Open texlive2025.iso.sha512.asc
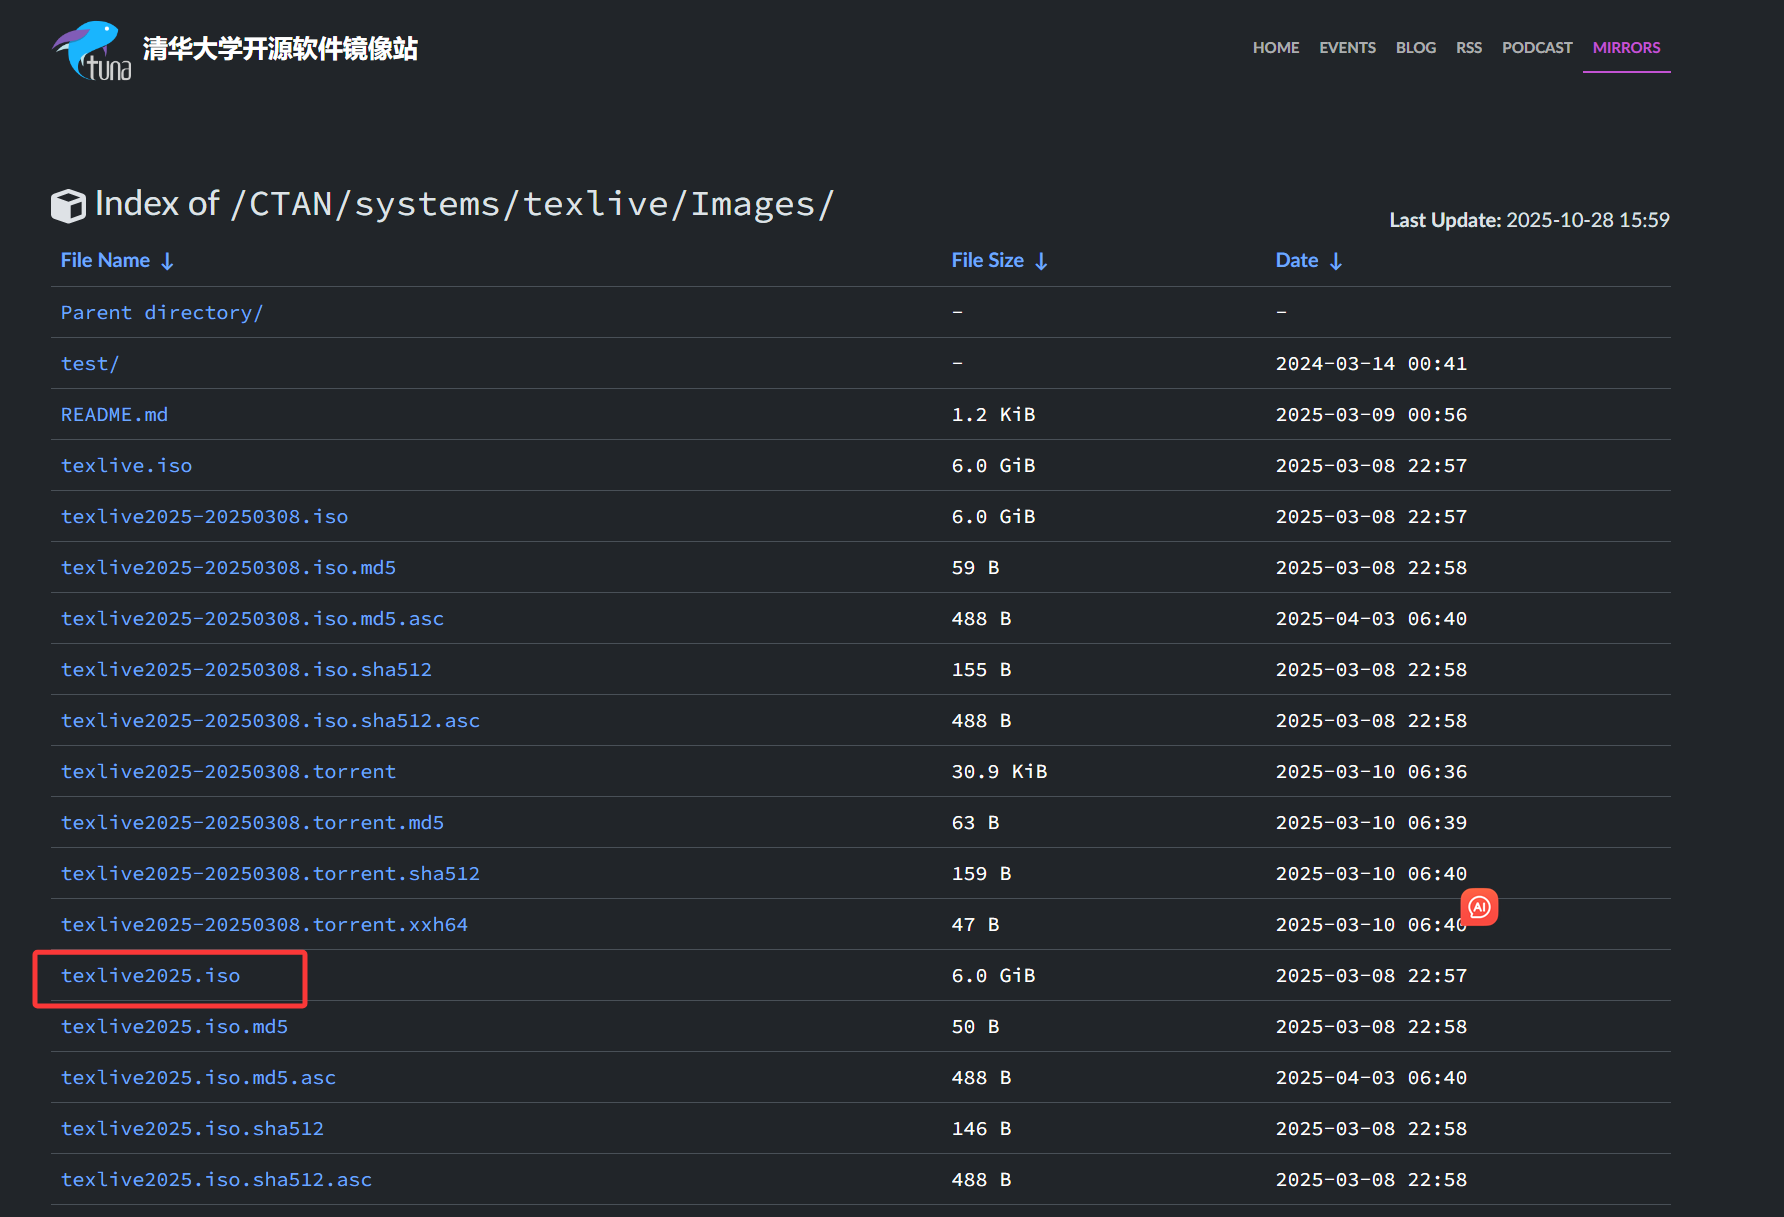 216,1180
